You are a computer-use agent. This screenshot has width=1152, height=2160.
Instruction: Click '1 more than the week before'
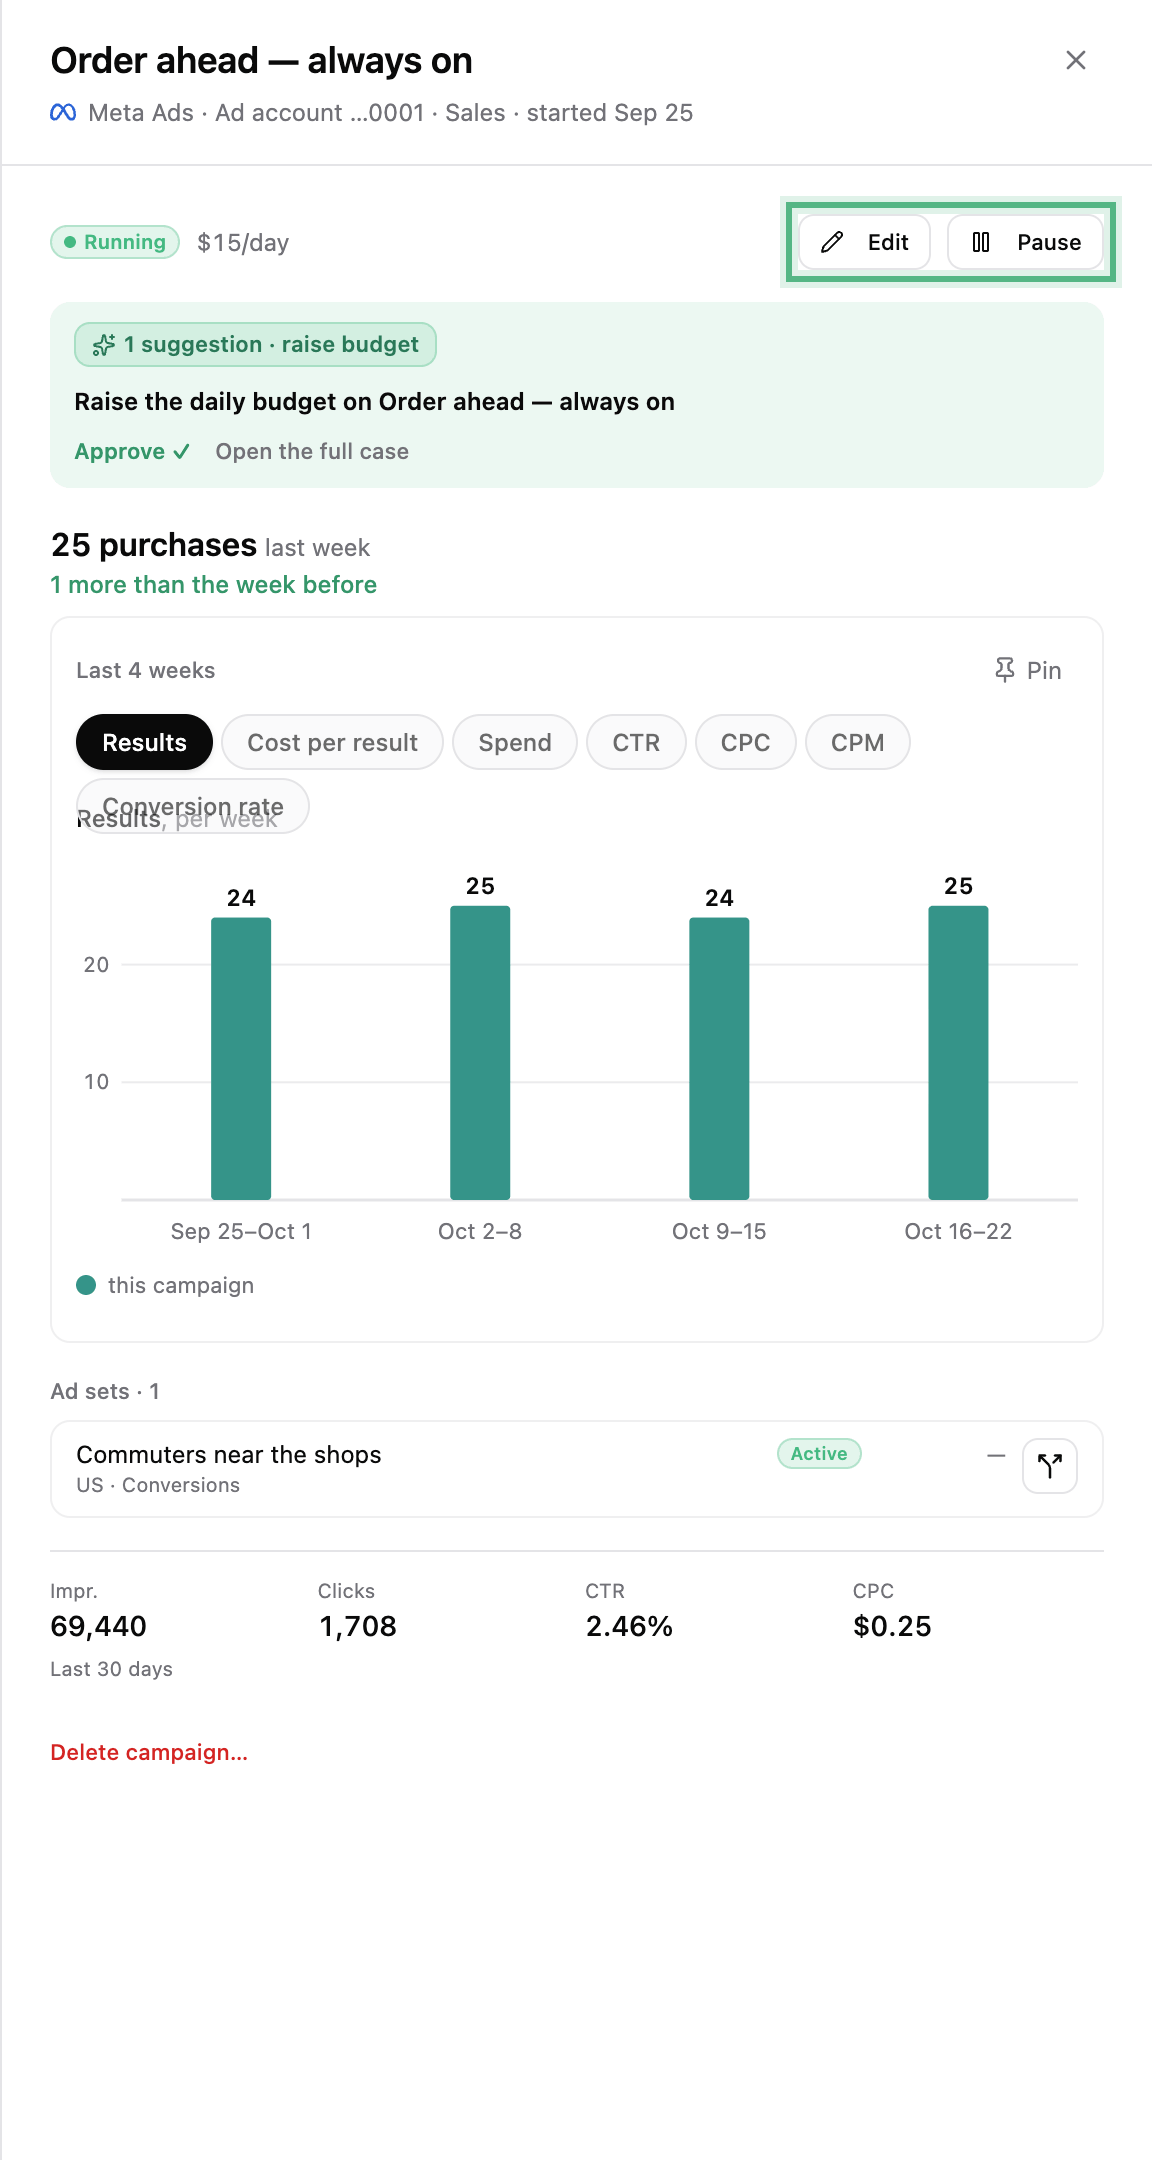[214, 585]
